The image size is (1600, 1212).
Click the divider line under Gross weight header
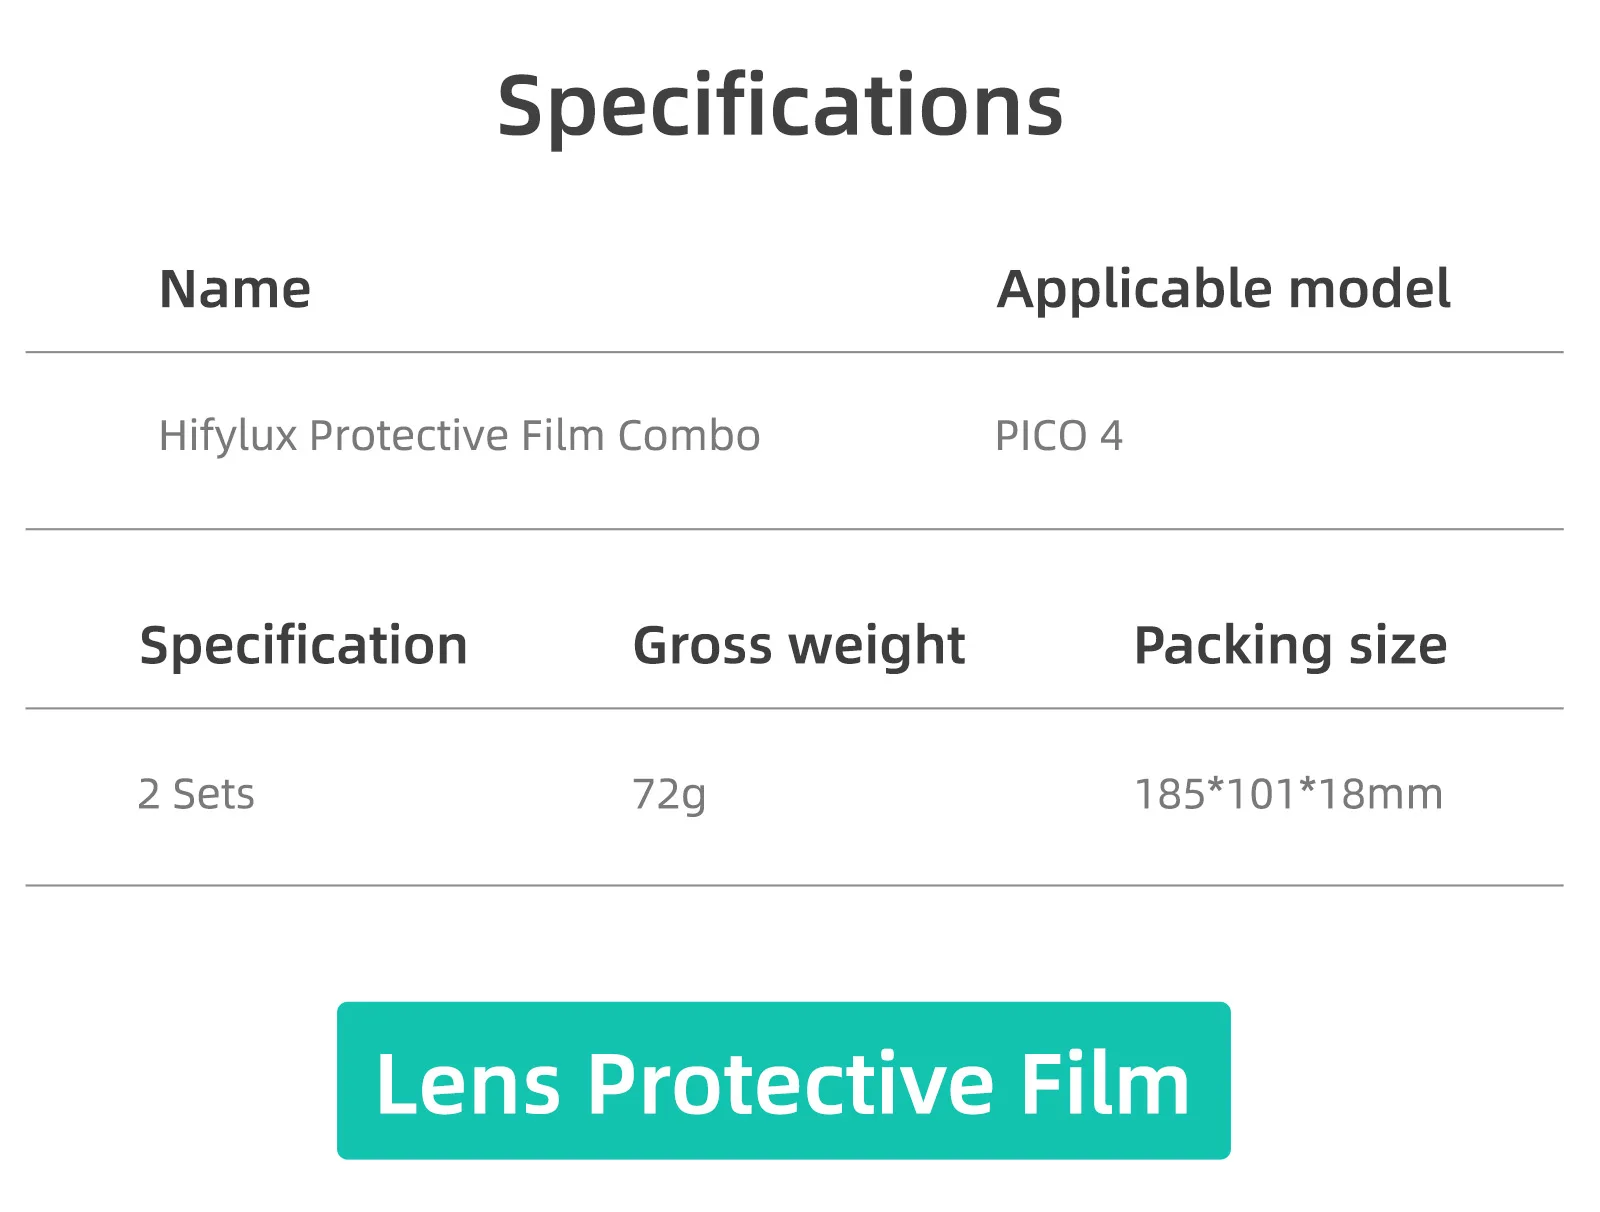tap(799, 708)
